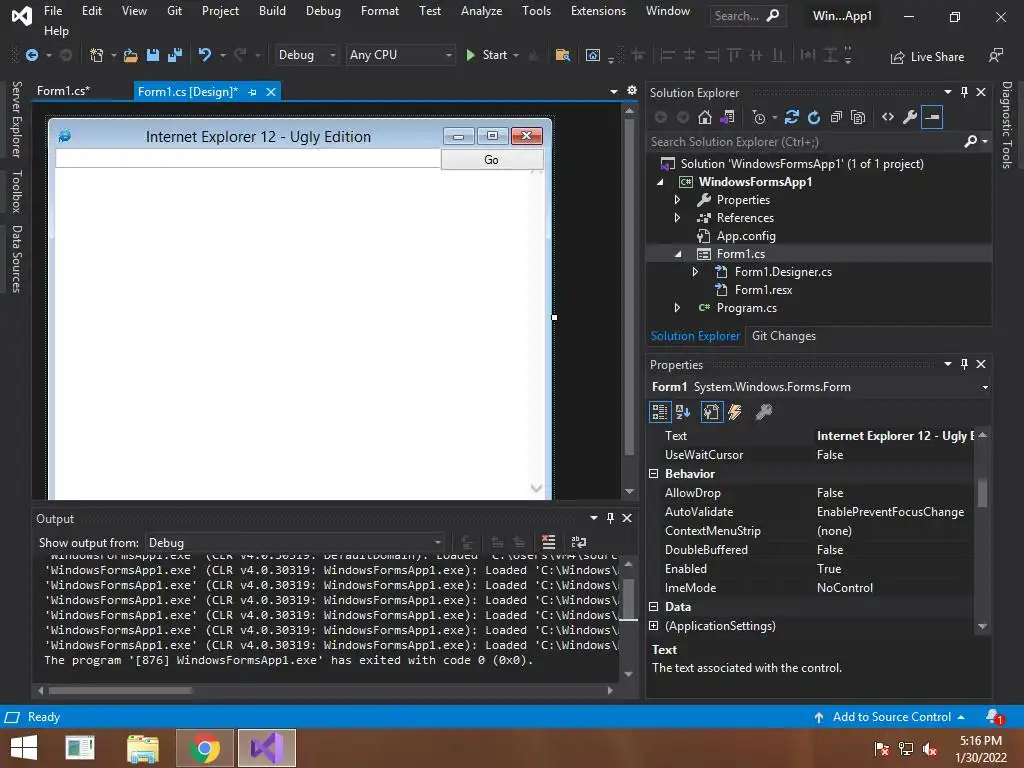This screenshot has width=1024, height=768.
Task: Click the Open File folder icon
Action: (131, 56)
